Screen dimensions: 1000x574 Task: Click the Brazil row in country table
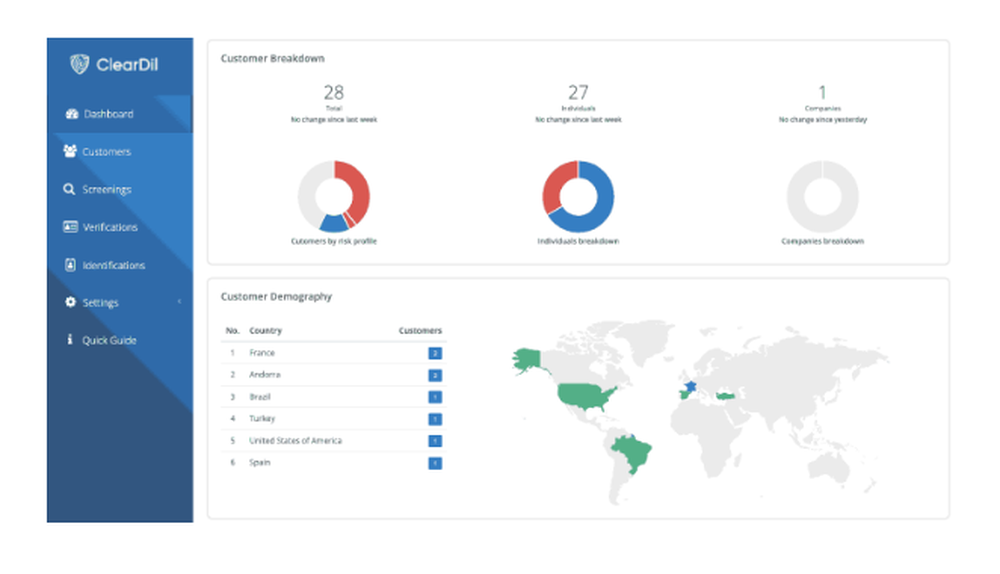334,397
